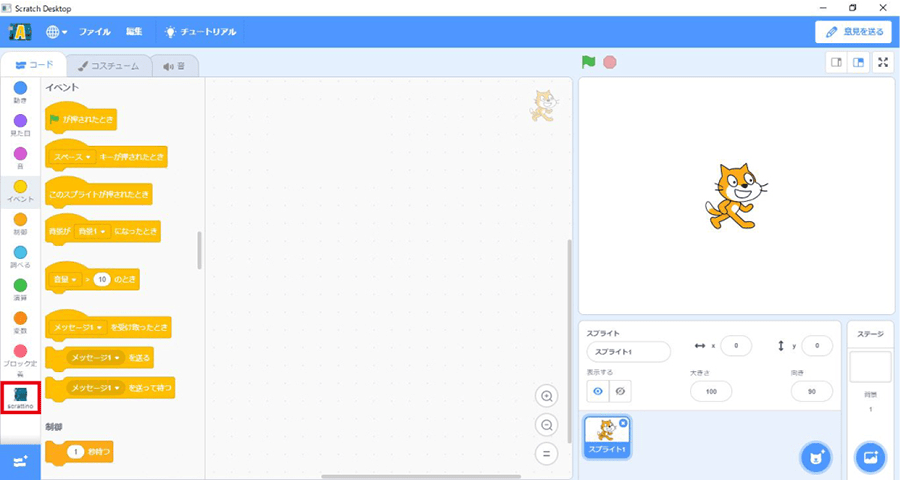Viewport: 900px width, 480px height.
Task: Click the workspace horizontal scrollbar
Action: pyautogui.click(x=421, y=476)
